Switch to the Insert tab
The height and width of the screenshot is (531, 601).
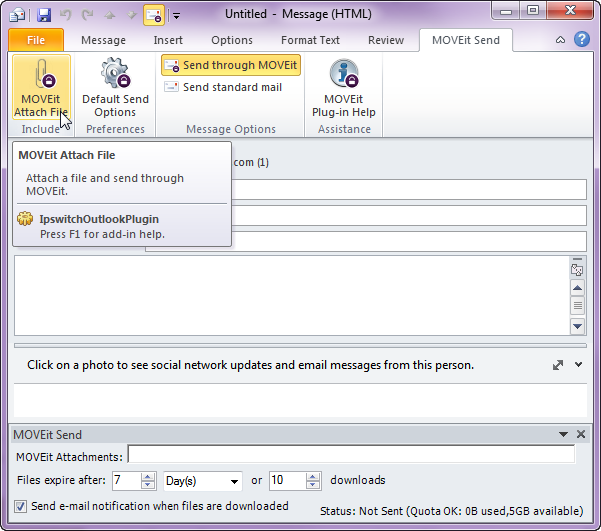pos(168,40)
